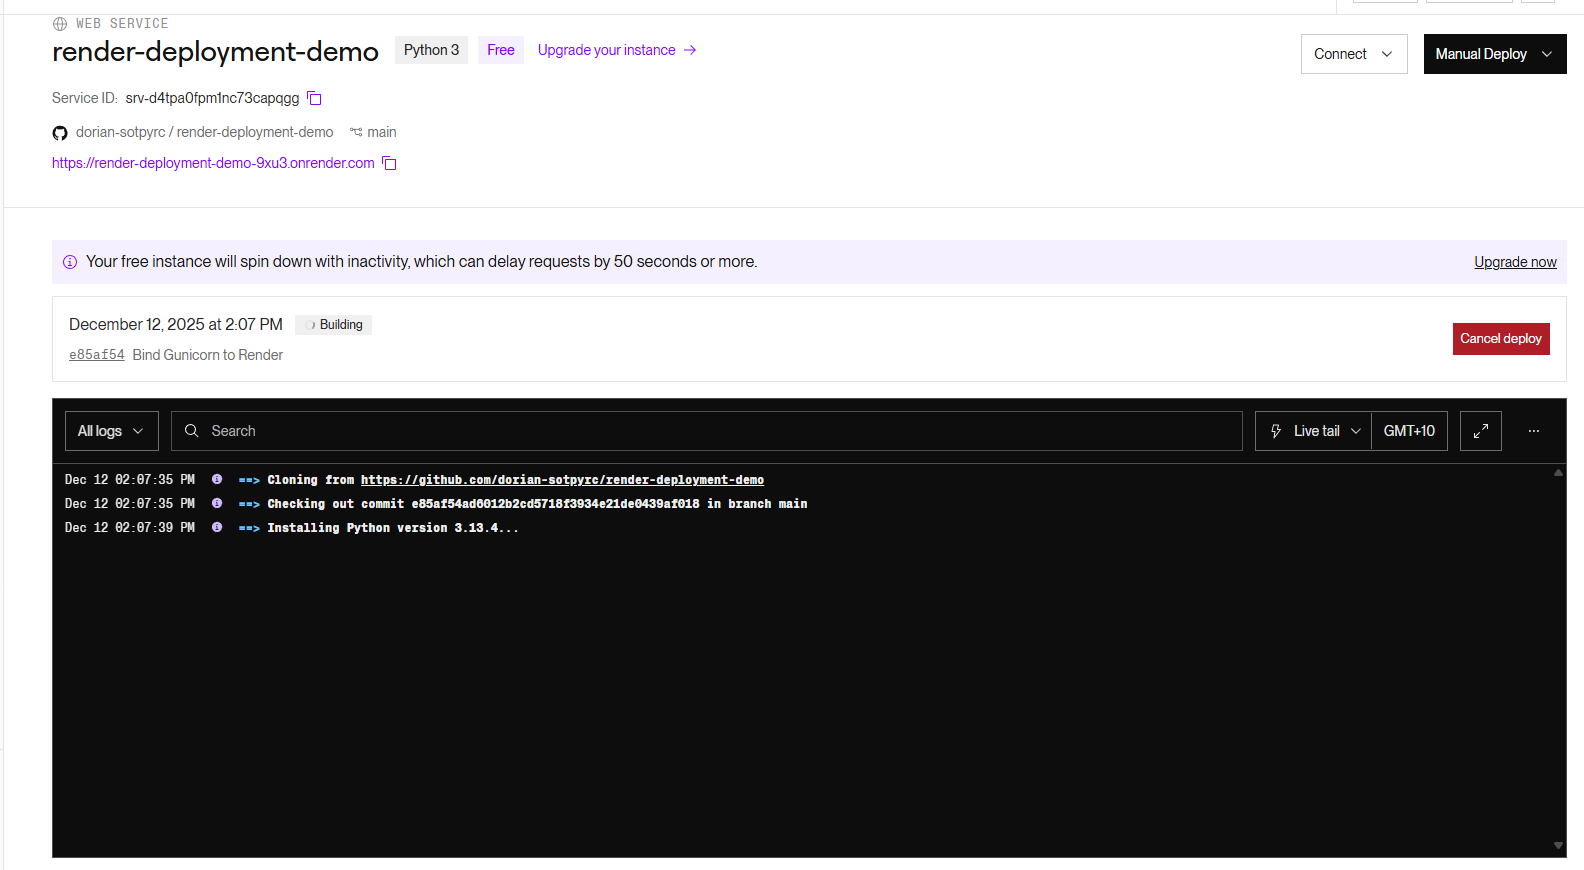Open the Live tail time range dropdown
Image resolution: width=1584 pixels, height=870 pixels.
tap(1313, 431)
